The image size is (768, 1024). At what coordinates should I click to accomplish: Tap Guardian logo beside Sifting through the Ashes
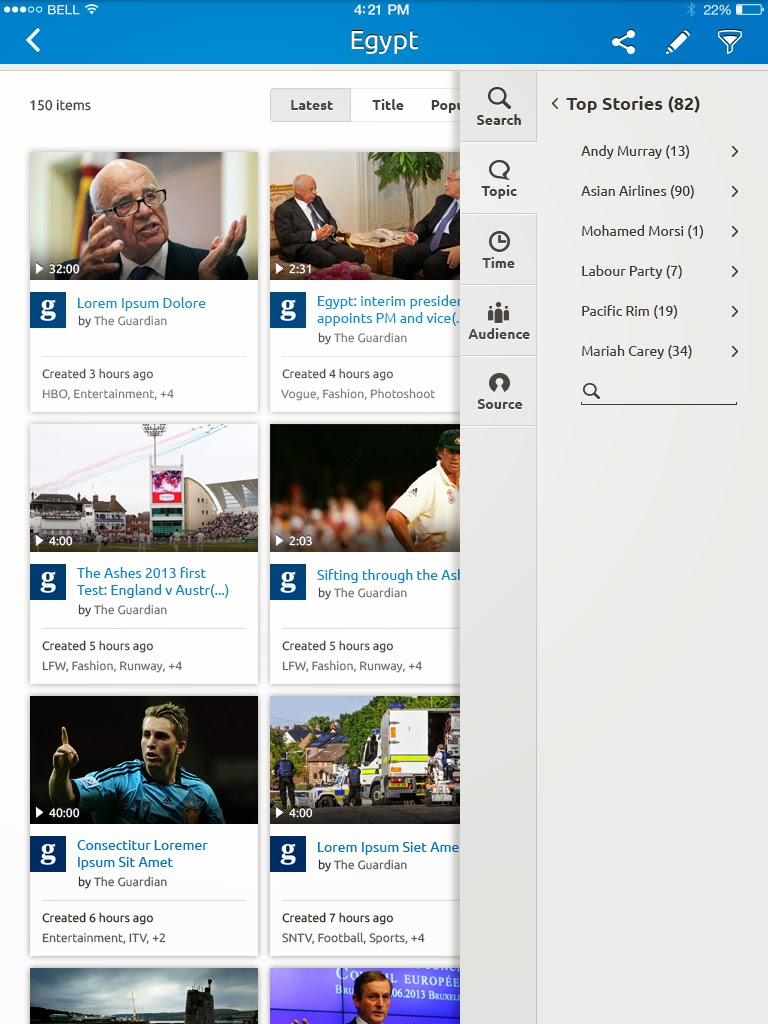(x=288, y=581)
